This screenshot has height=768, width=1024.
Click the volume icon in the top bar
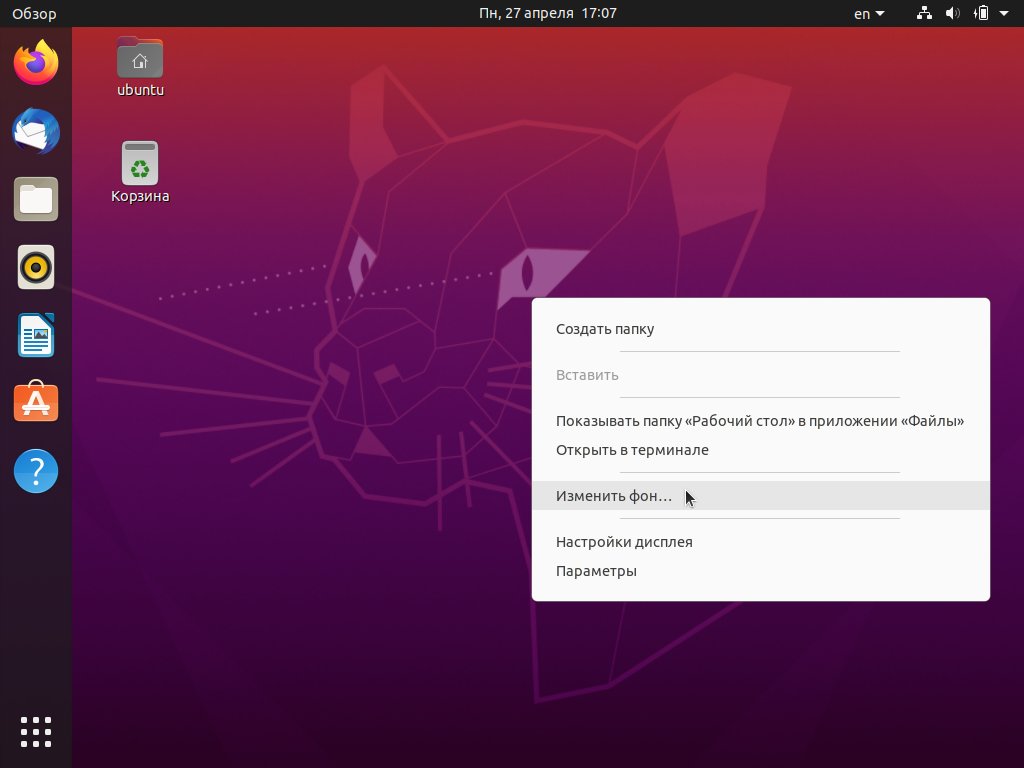953,13
